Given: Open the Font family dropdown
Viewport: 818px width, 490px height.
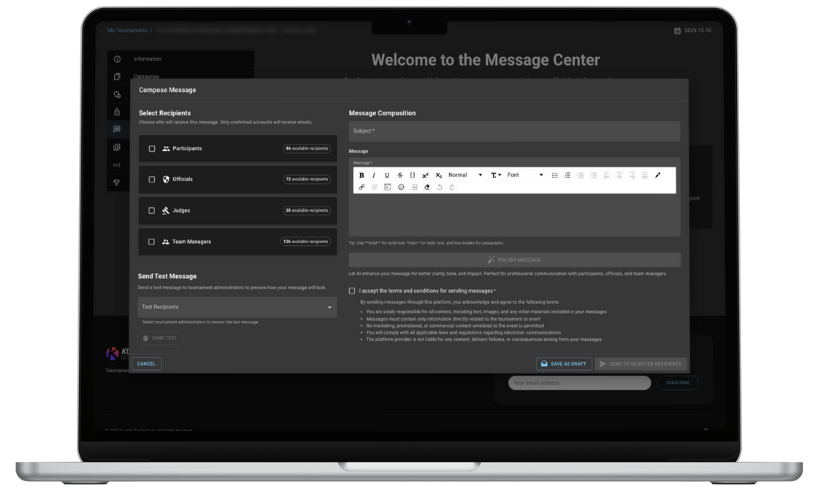Looking at the screenshot, I should point(524,175).
